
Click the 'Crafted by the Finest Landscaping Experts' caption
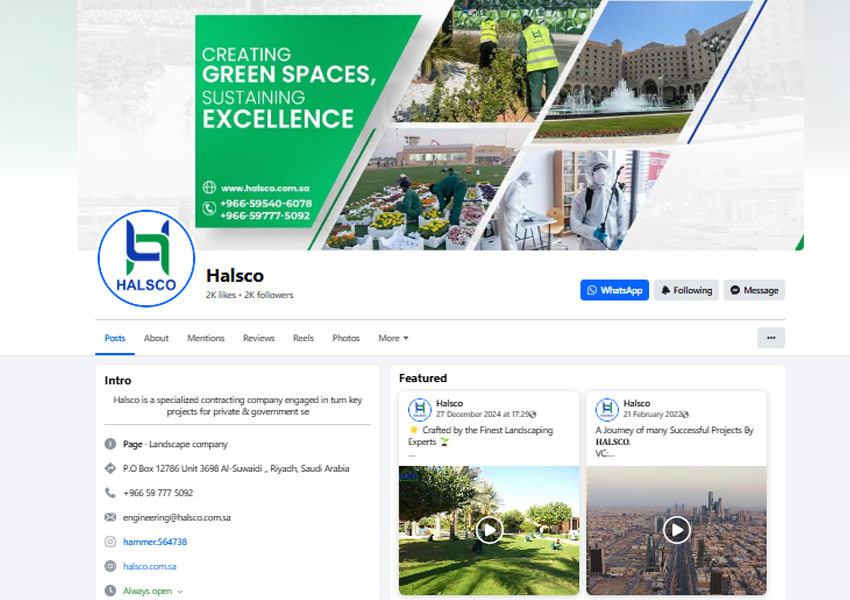[480, 436]
